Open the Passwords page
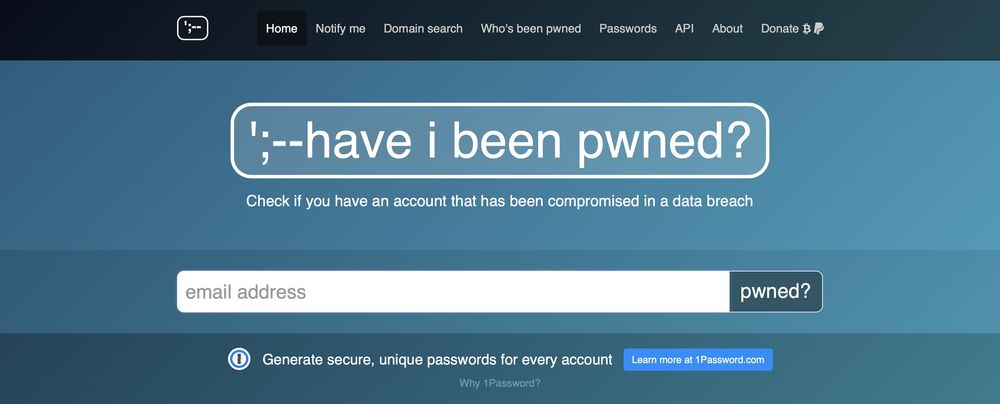This screenshot has height=404, width=1000. point(628,29)
